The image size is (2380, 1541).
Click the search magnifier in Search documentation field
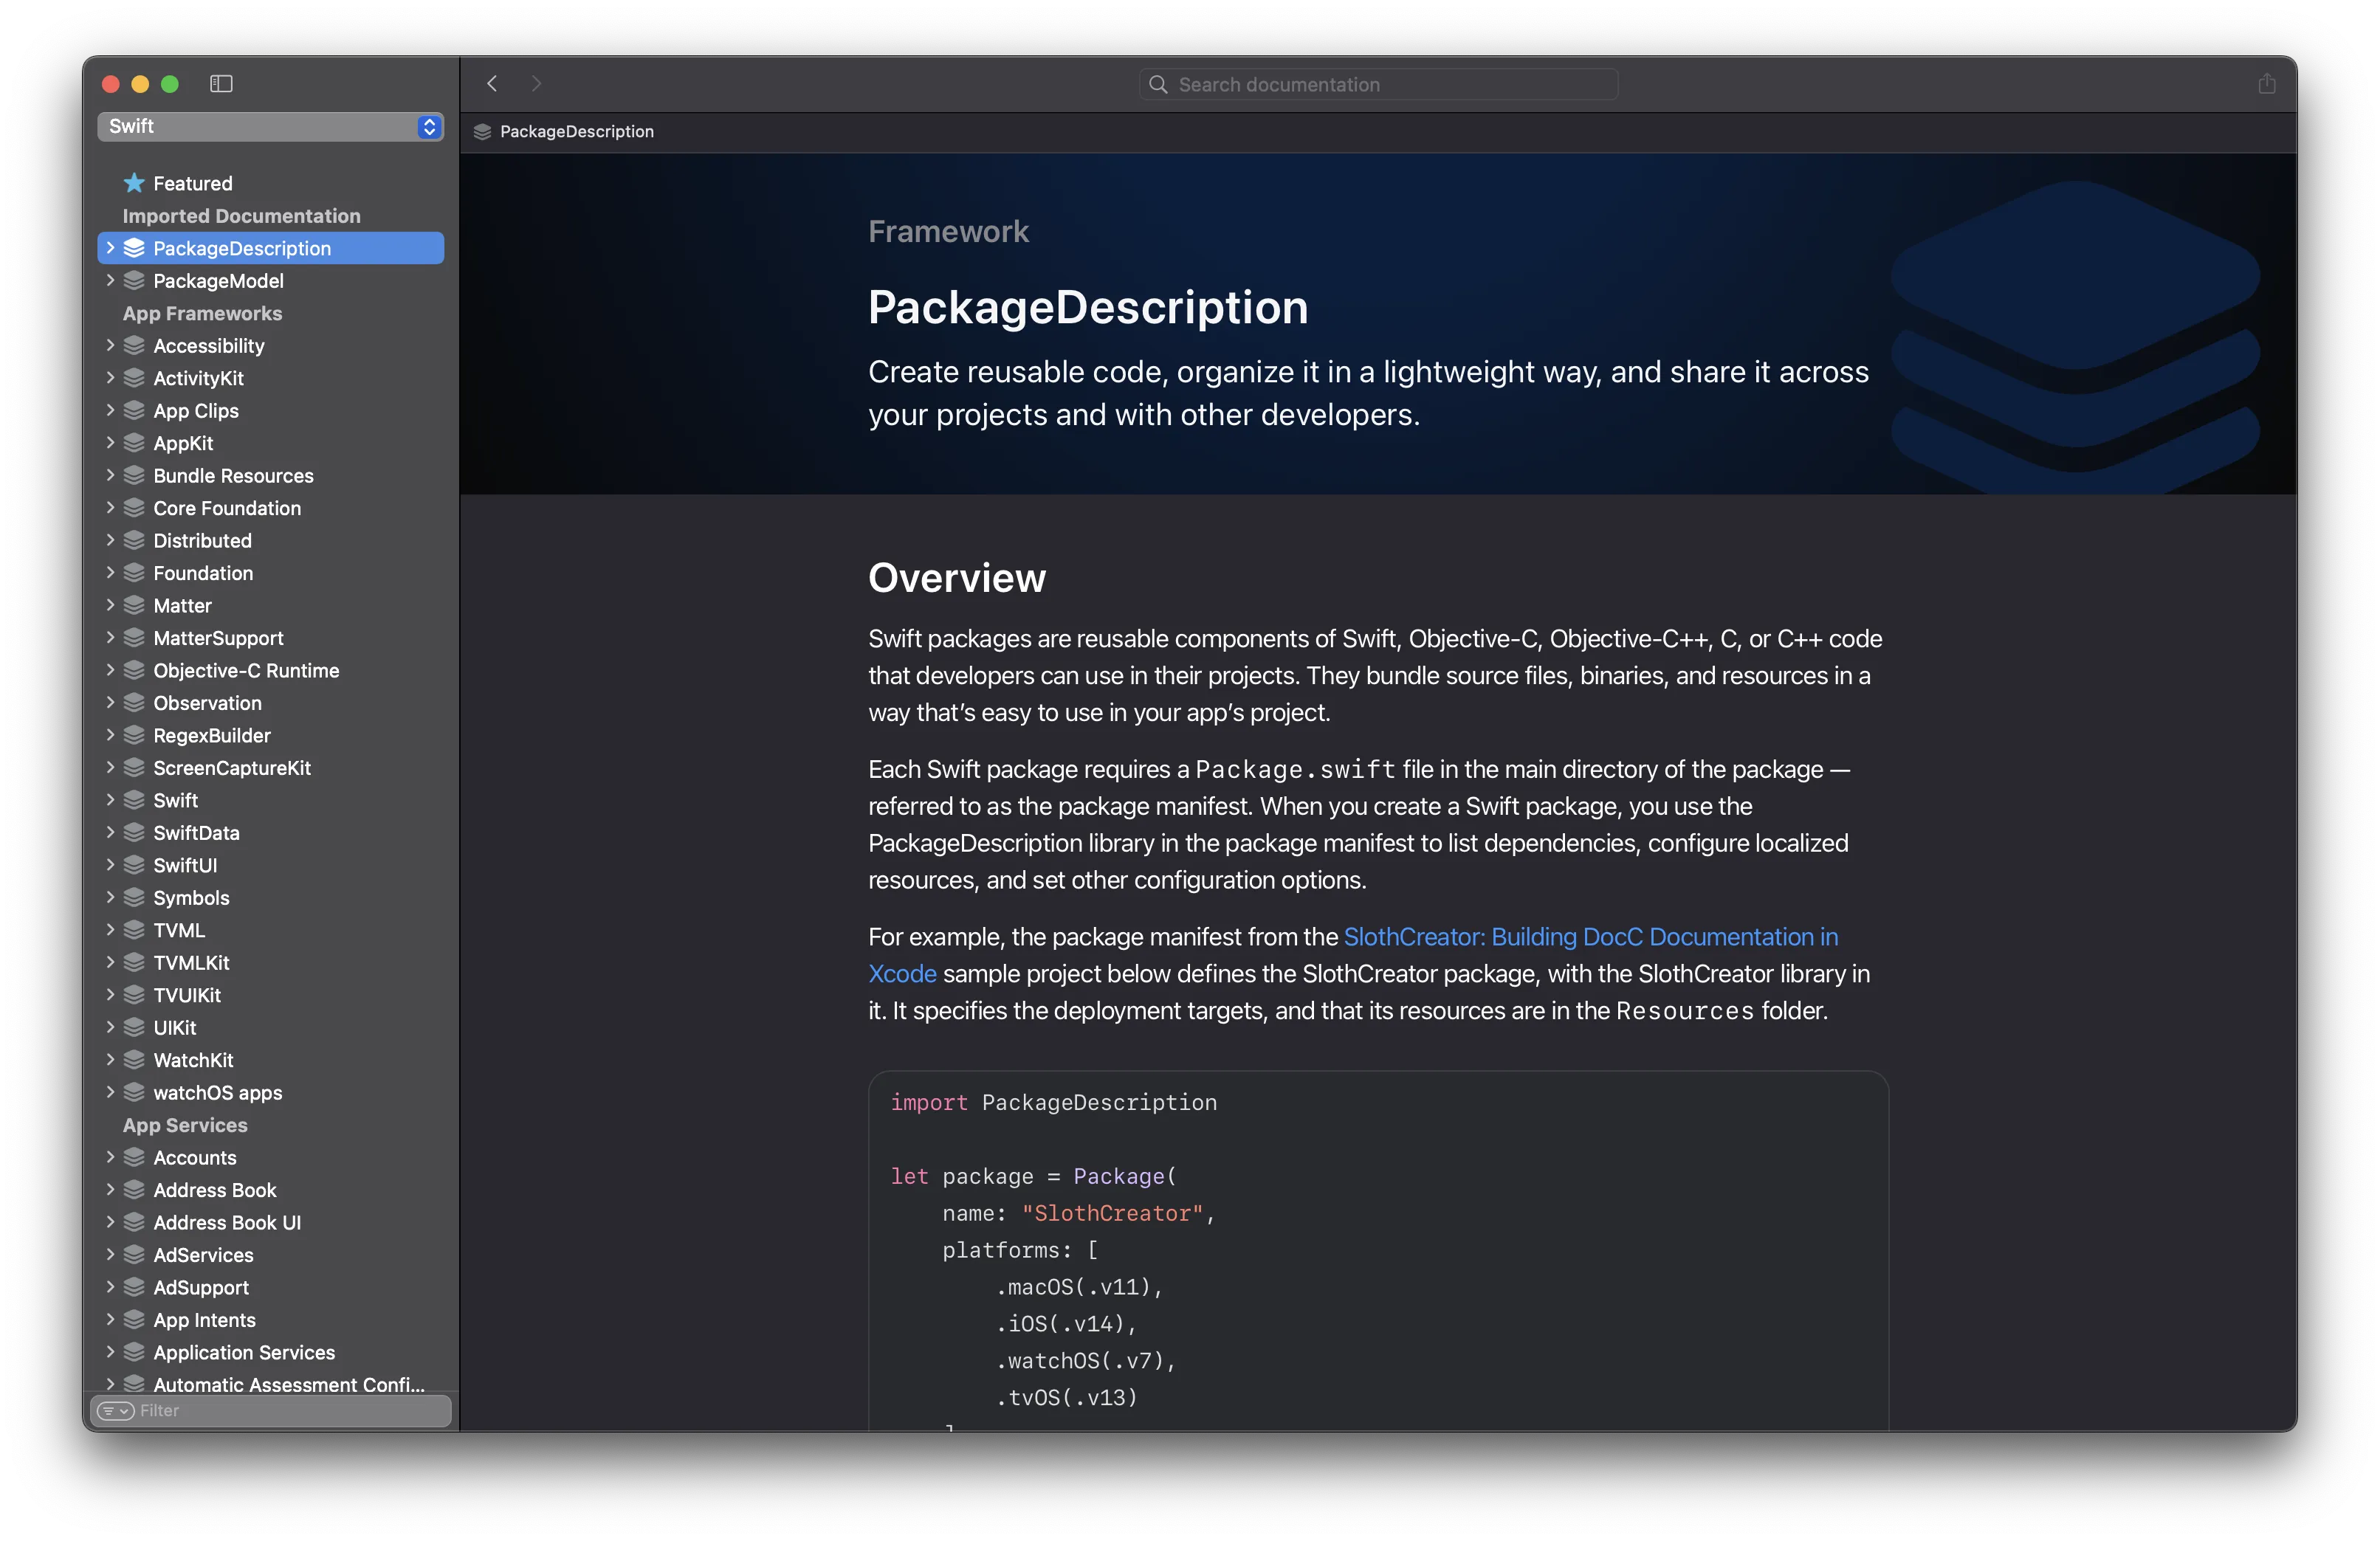[x=1158, y=85]
